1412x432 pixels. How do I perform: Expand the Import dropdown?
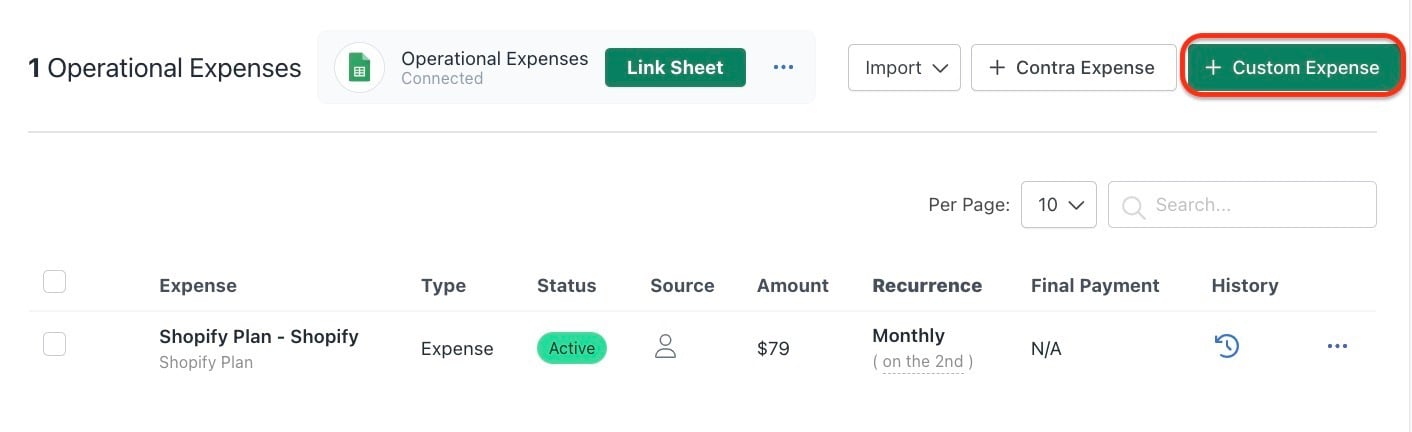point(904,68)
